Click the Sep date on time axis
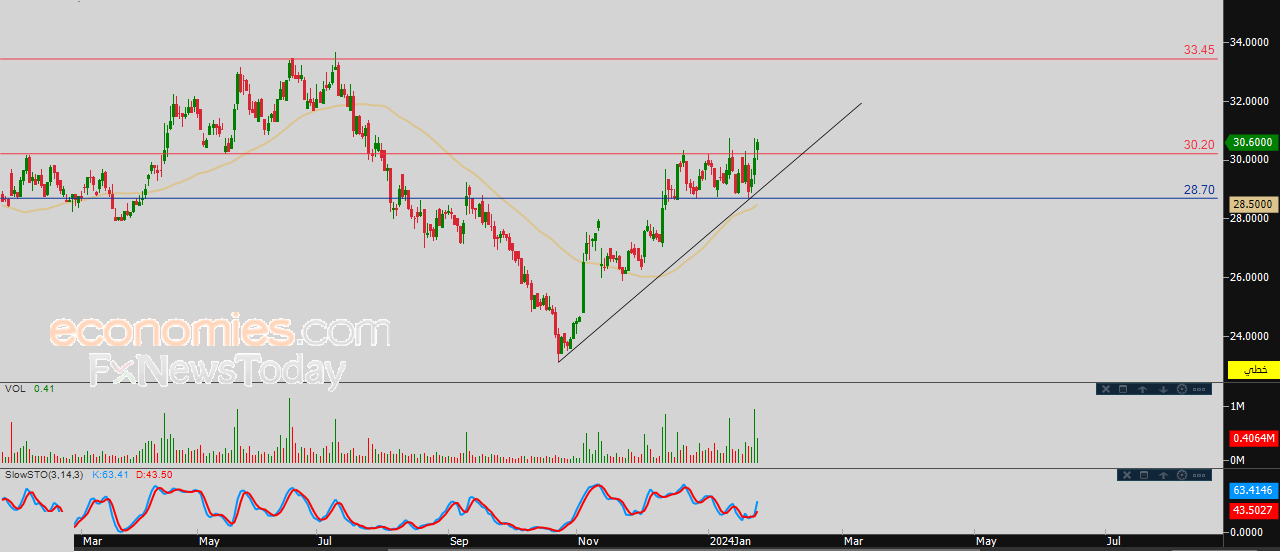The width and height of the screenshot is (1280, 552). pyautogui.click(x=459, y=541)
